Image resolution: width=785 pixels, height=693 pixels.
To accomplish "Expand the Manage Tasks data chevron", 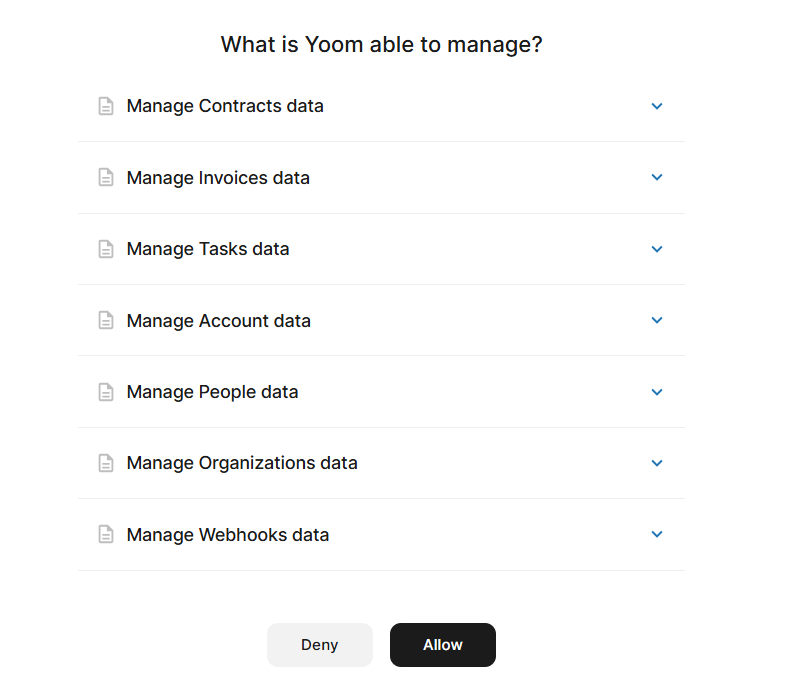I will click(x=657, y=249).
